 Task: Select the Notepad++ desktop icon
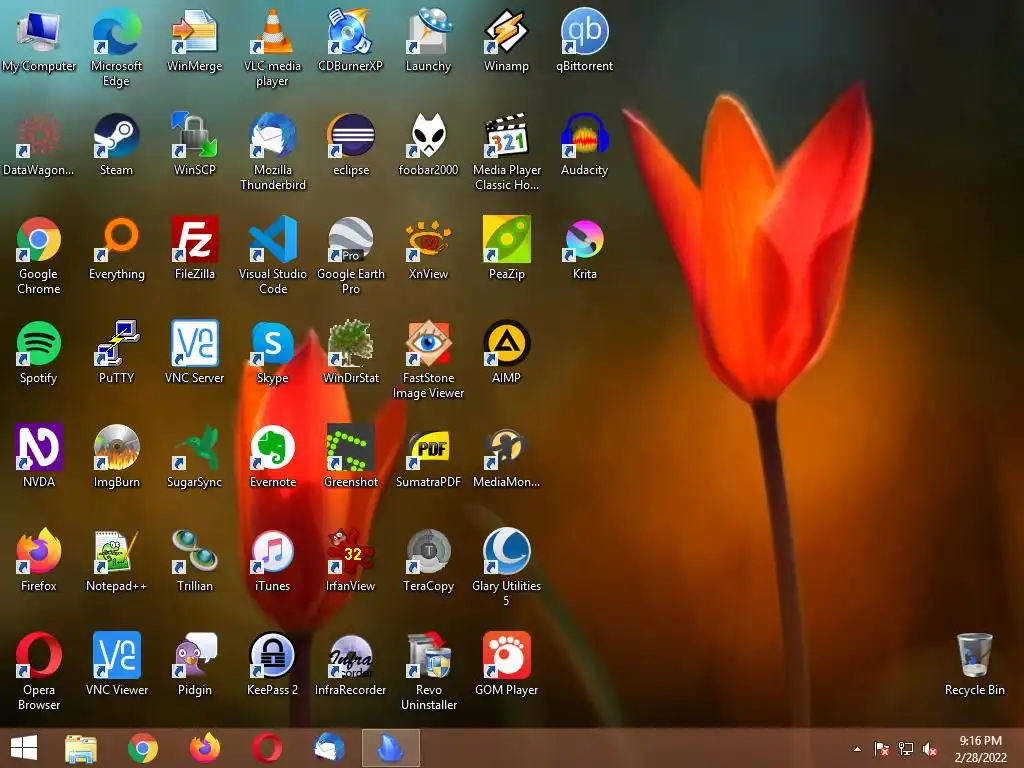click(116, 551)
